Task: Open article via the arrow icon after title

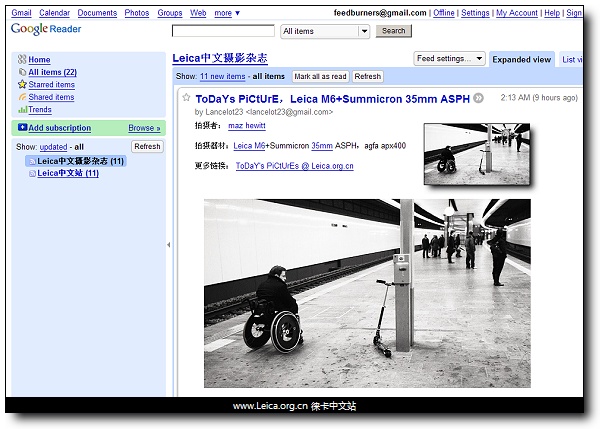Action: 478,98
